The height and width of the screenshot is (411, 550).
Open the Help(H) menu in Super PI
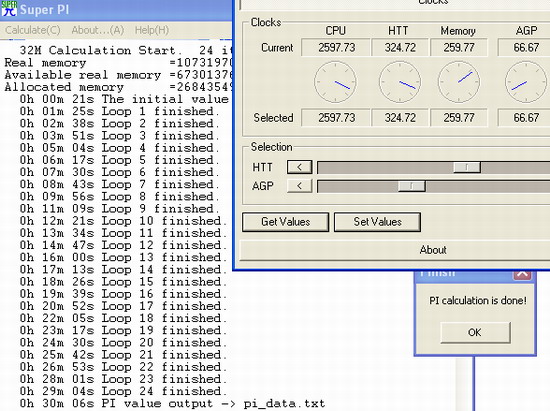(x=152, y=30)
